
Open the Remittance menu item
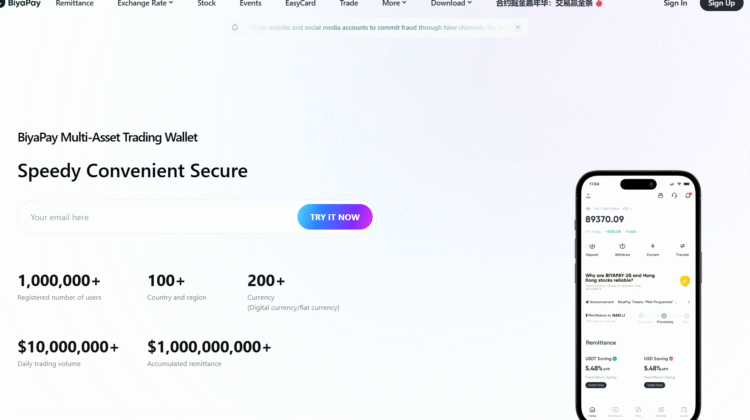tap(75, 4)
